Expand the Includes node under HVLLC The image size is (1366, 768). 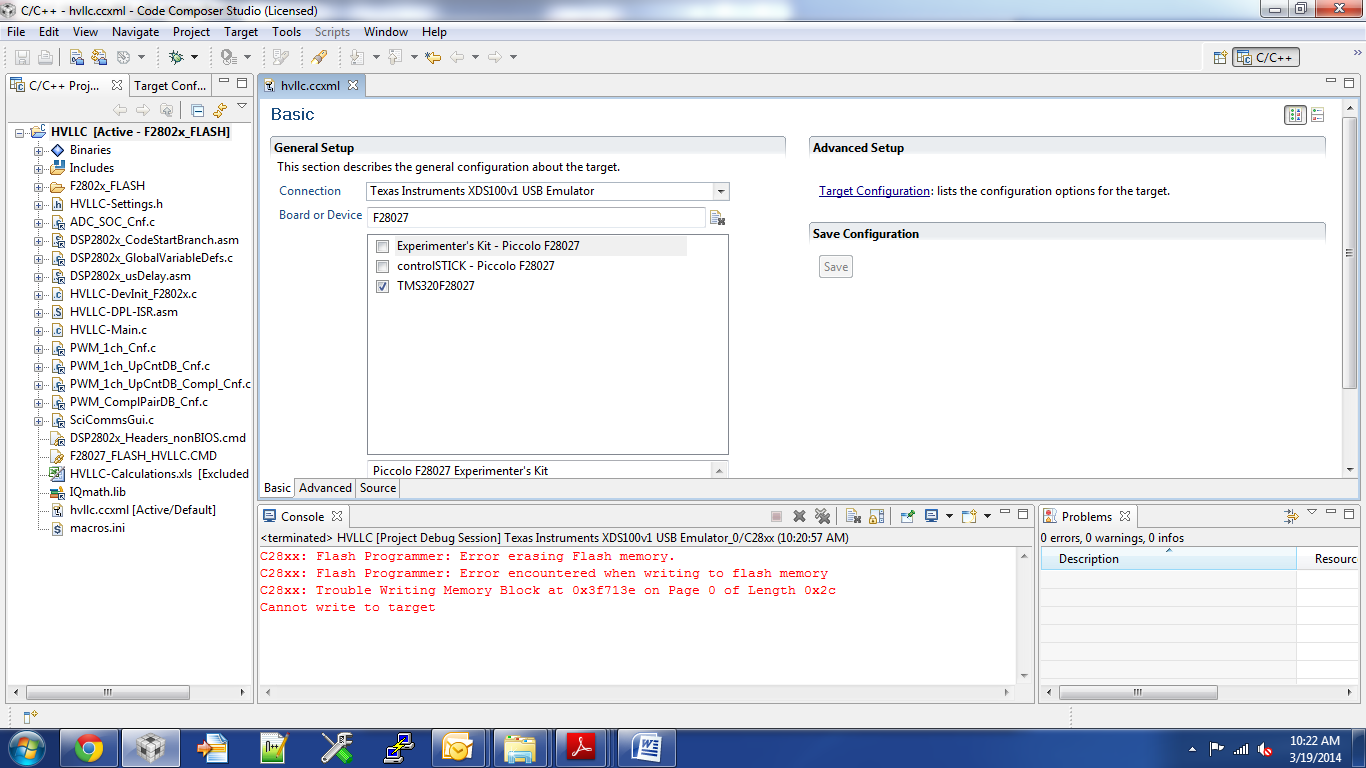tap(36, 167)
